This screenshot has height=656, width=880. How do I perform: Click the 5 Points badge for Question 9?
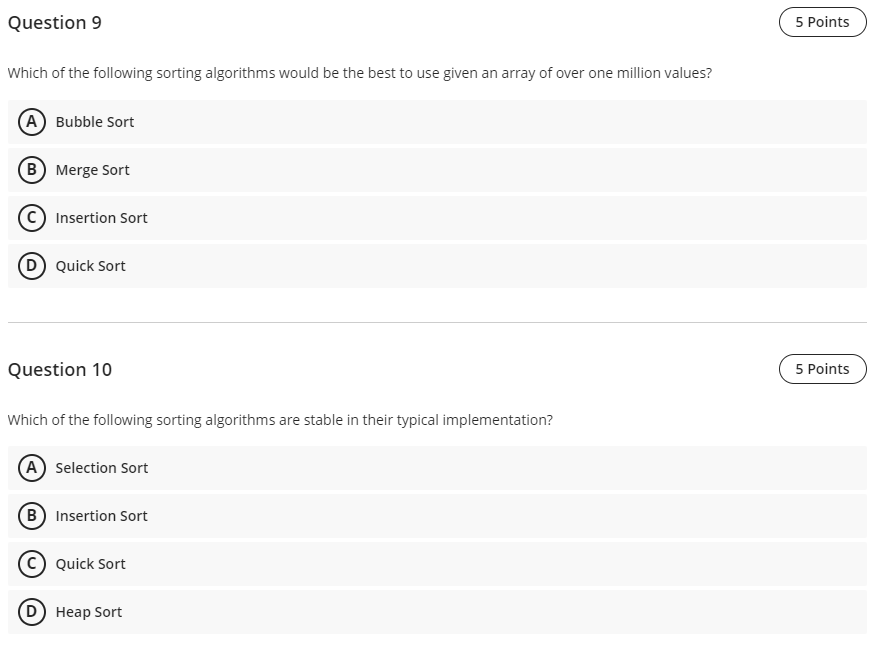823,22
